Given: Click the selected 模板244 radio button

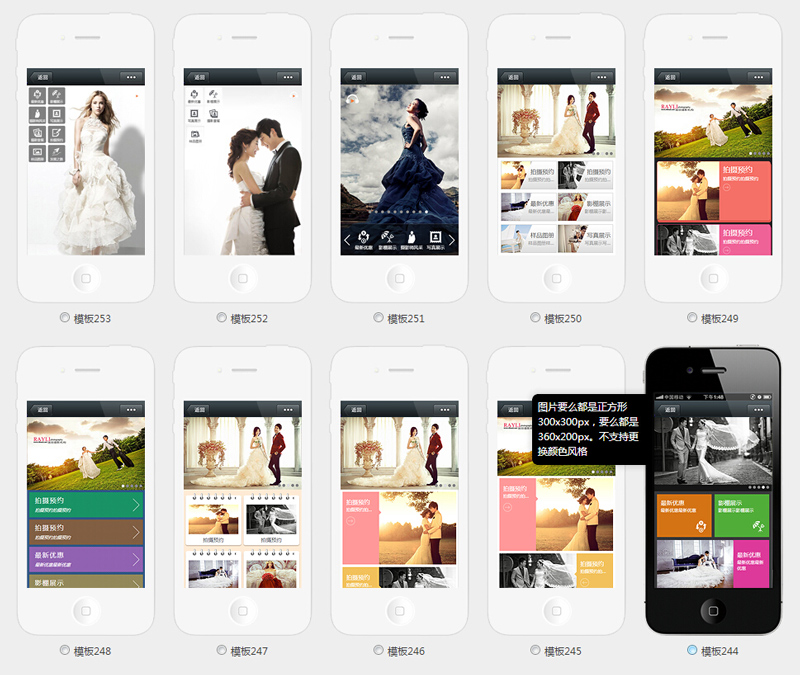Looking at the screenshot, I should click(692, 651).
